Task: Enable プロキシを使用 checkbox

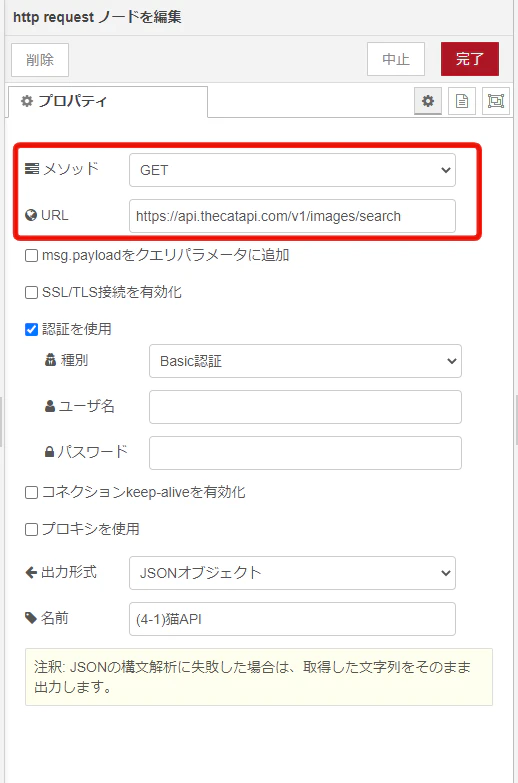Action: point(31,529)
